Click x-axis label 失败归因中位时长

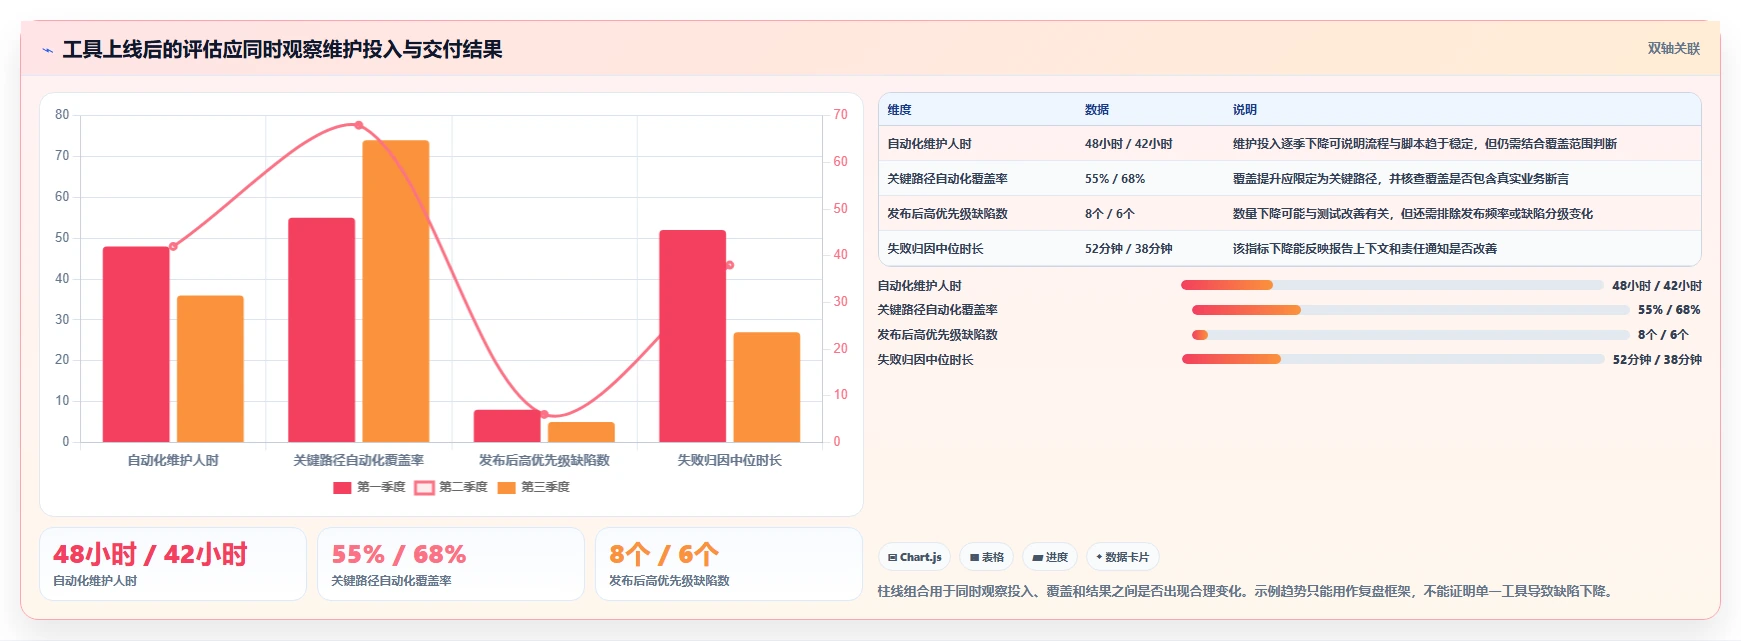[x=730, y=460]
